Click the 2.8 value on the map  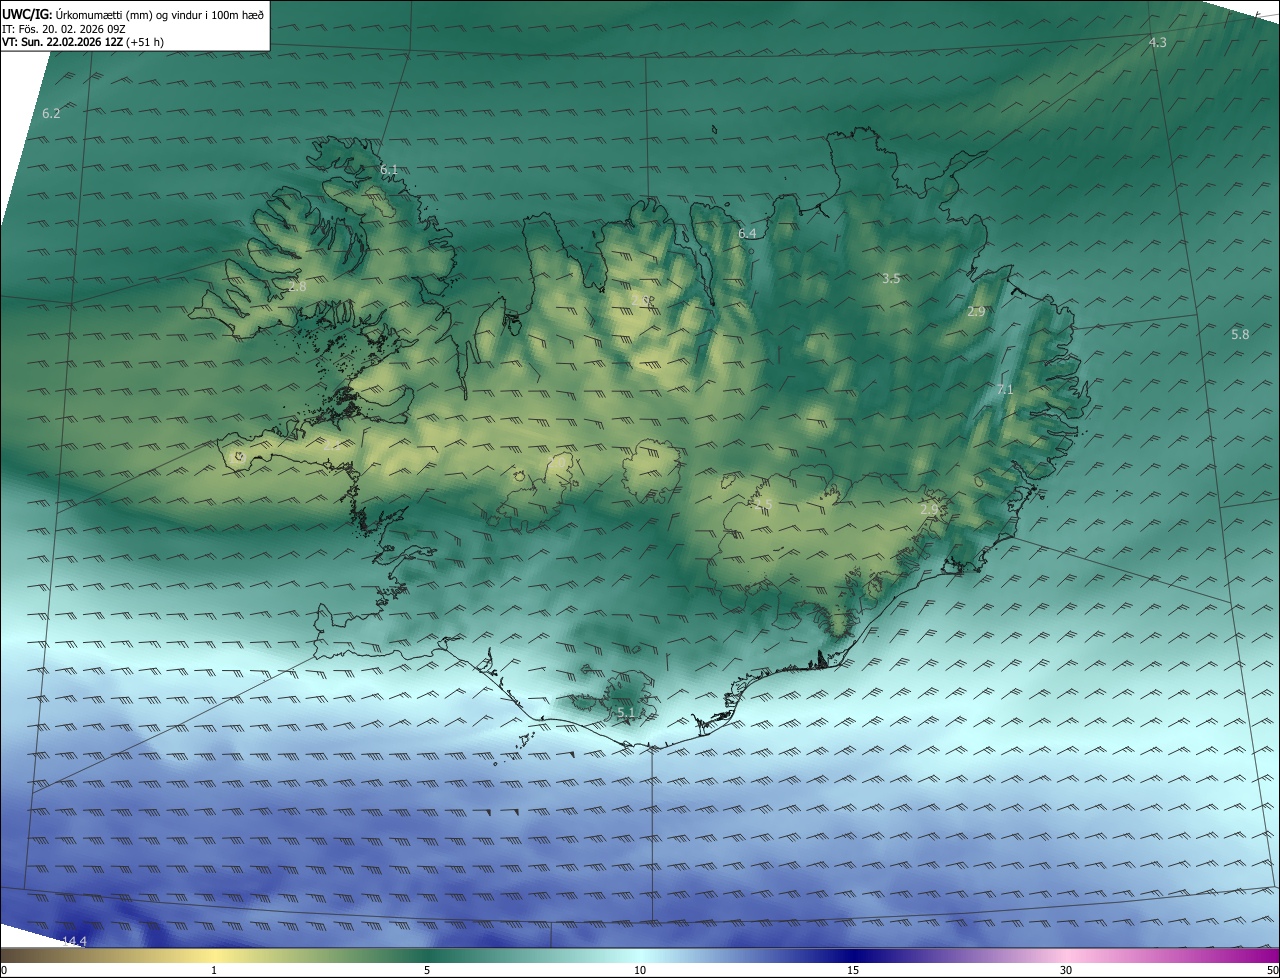pyautogui.click(x=297, y=286)
